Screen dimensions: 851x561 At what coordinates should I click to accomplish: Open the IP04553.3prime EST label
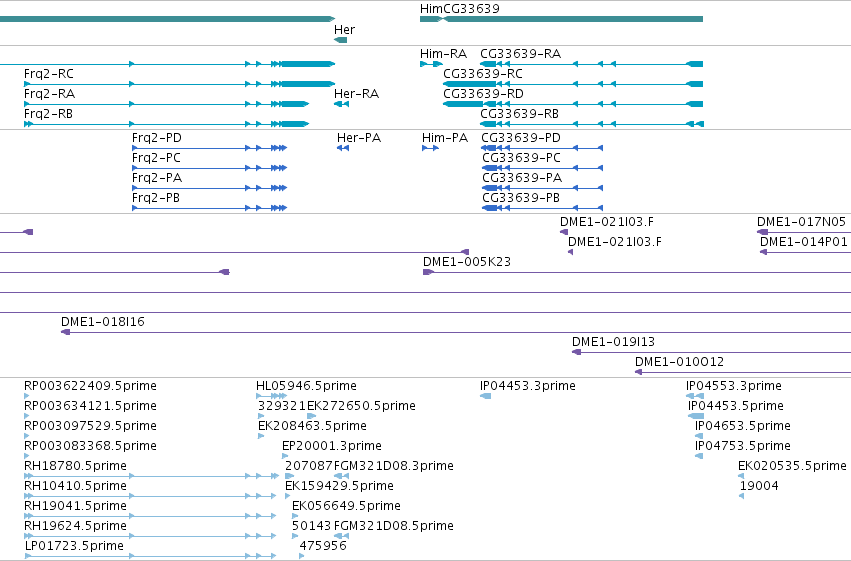[x=734, y=386]
